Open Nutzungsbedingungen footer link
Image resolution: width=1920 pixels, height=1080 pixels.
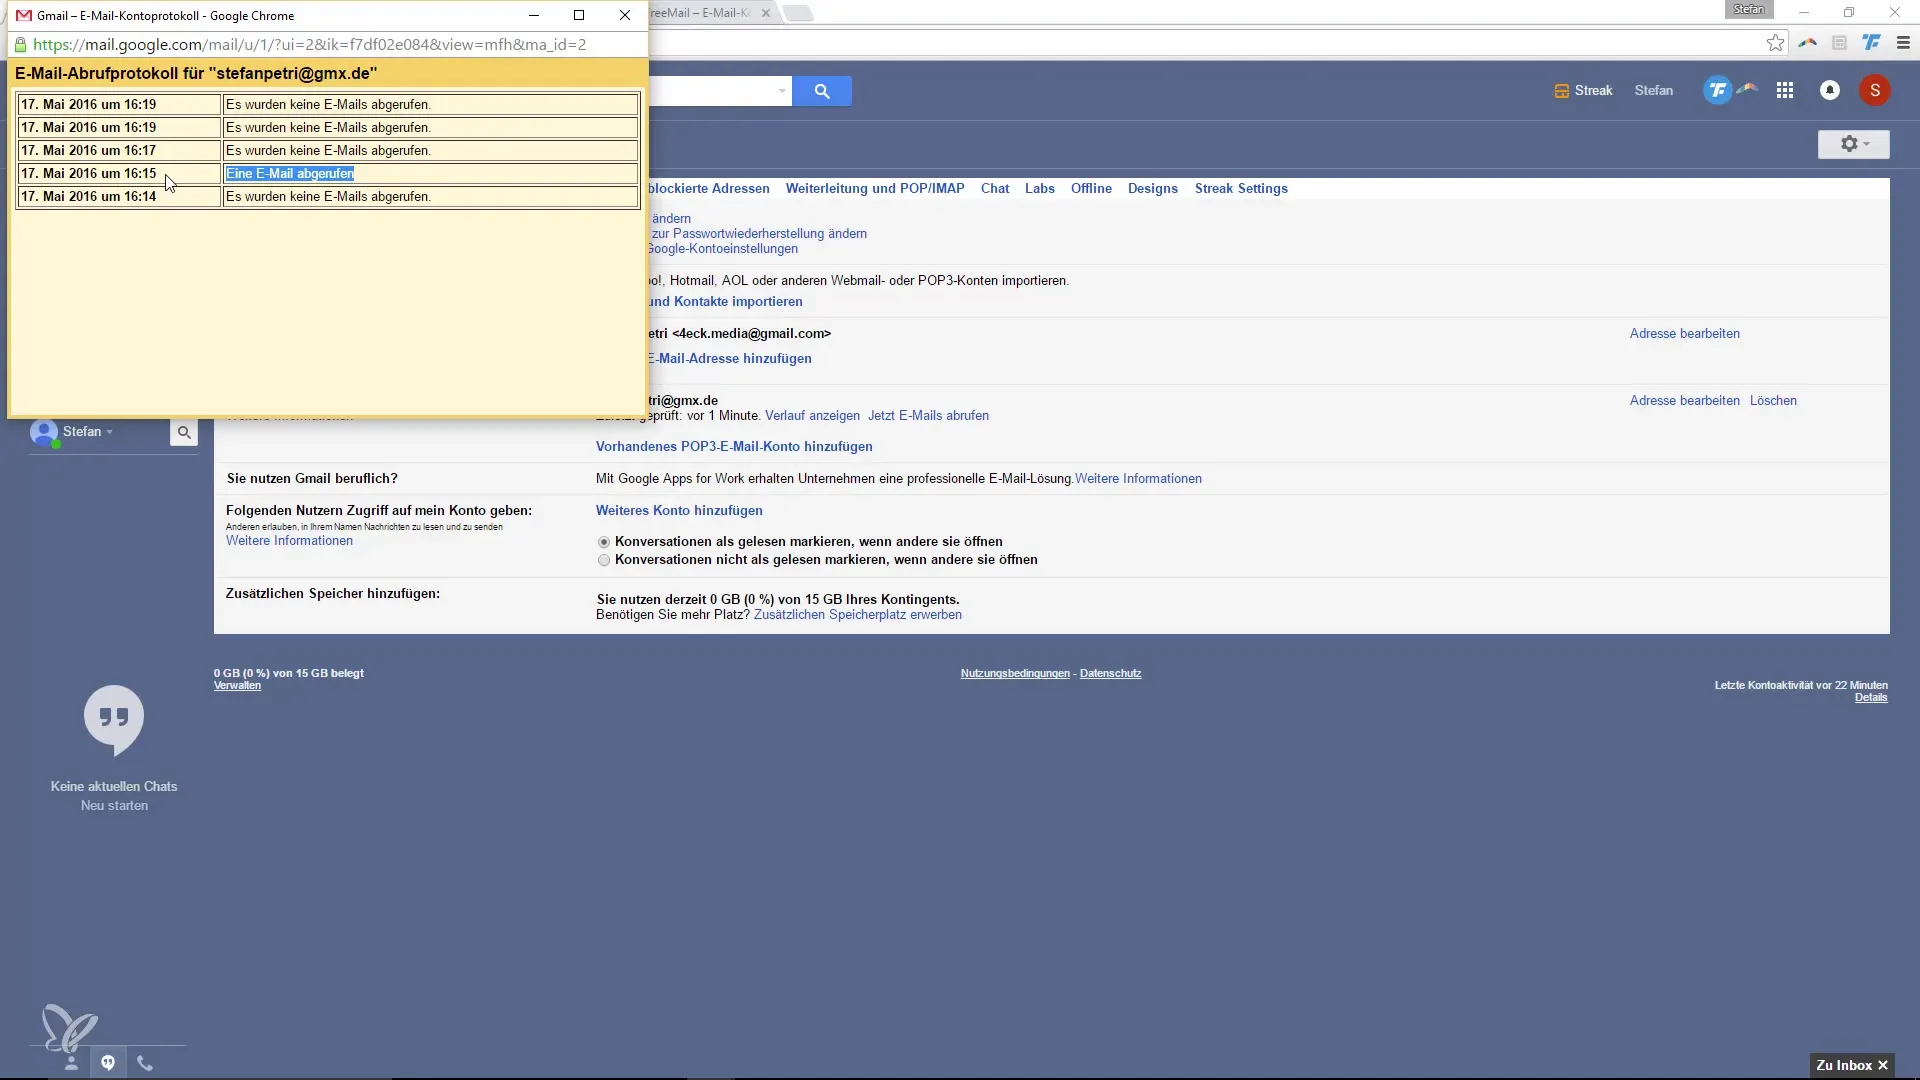click(x=1015, y=674)
